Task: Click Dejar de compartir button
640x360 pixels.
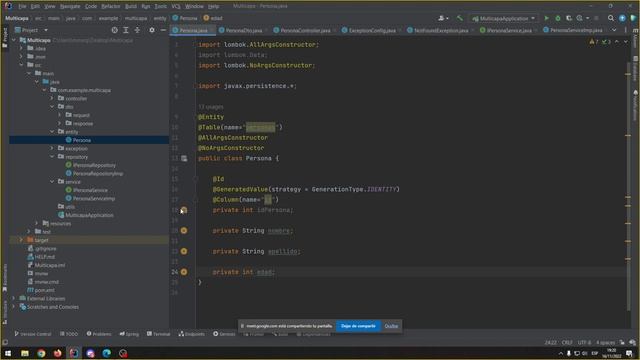Action: 358,326
